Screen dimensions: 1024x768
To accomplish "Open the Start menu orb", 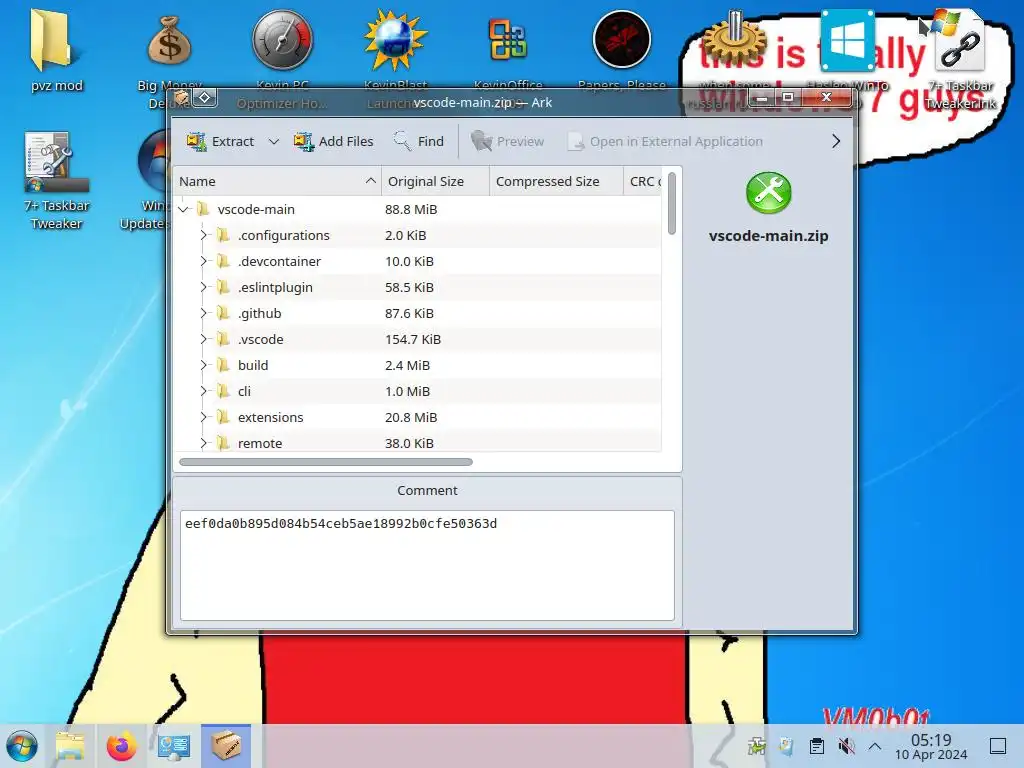I will tap(22, 746).
